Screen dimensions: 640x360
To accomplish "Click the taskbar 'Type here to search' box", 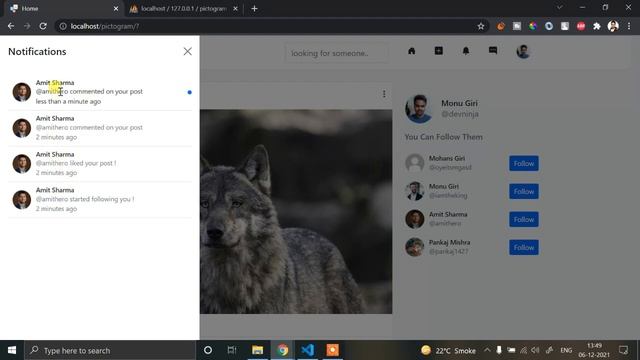I will click(110, 350).
